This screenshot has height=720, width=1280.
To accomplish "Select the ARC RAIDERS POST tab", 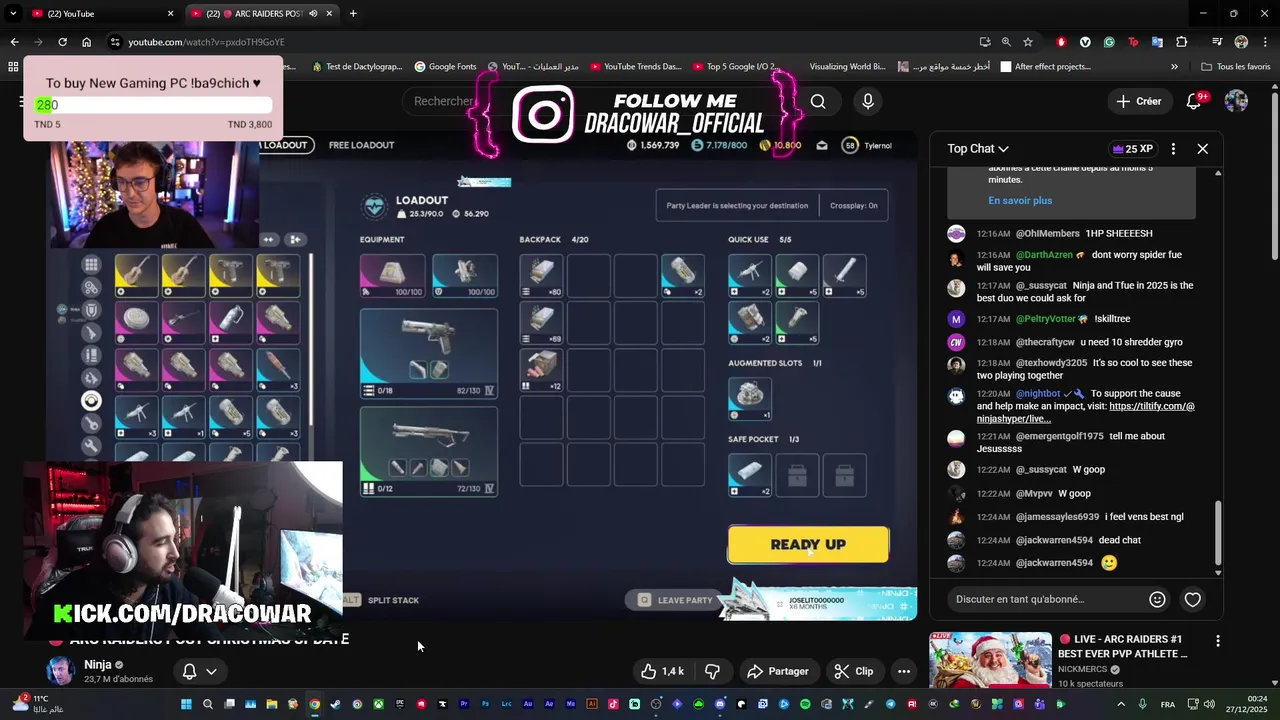I will (260, 14).
